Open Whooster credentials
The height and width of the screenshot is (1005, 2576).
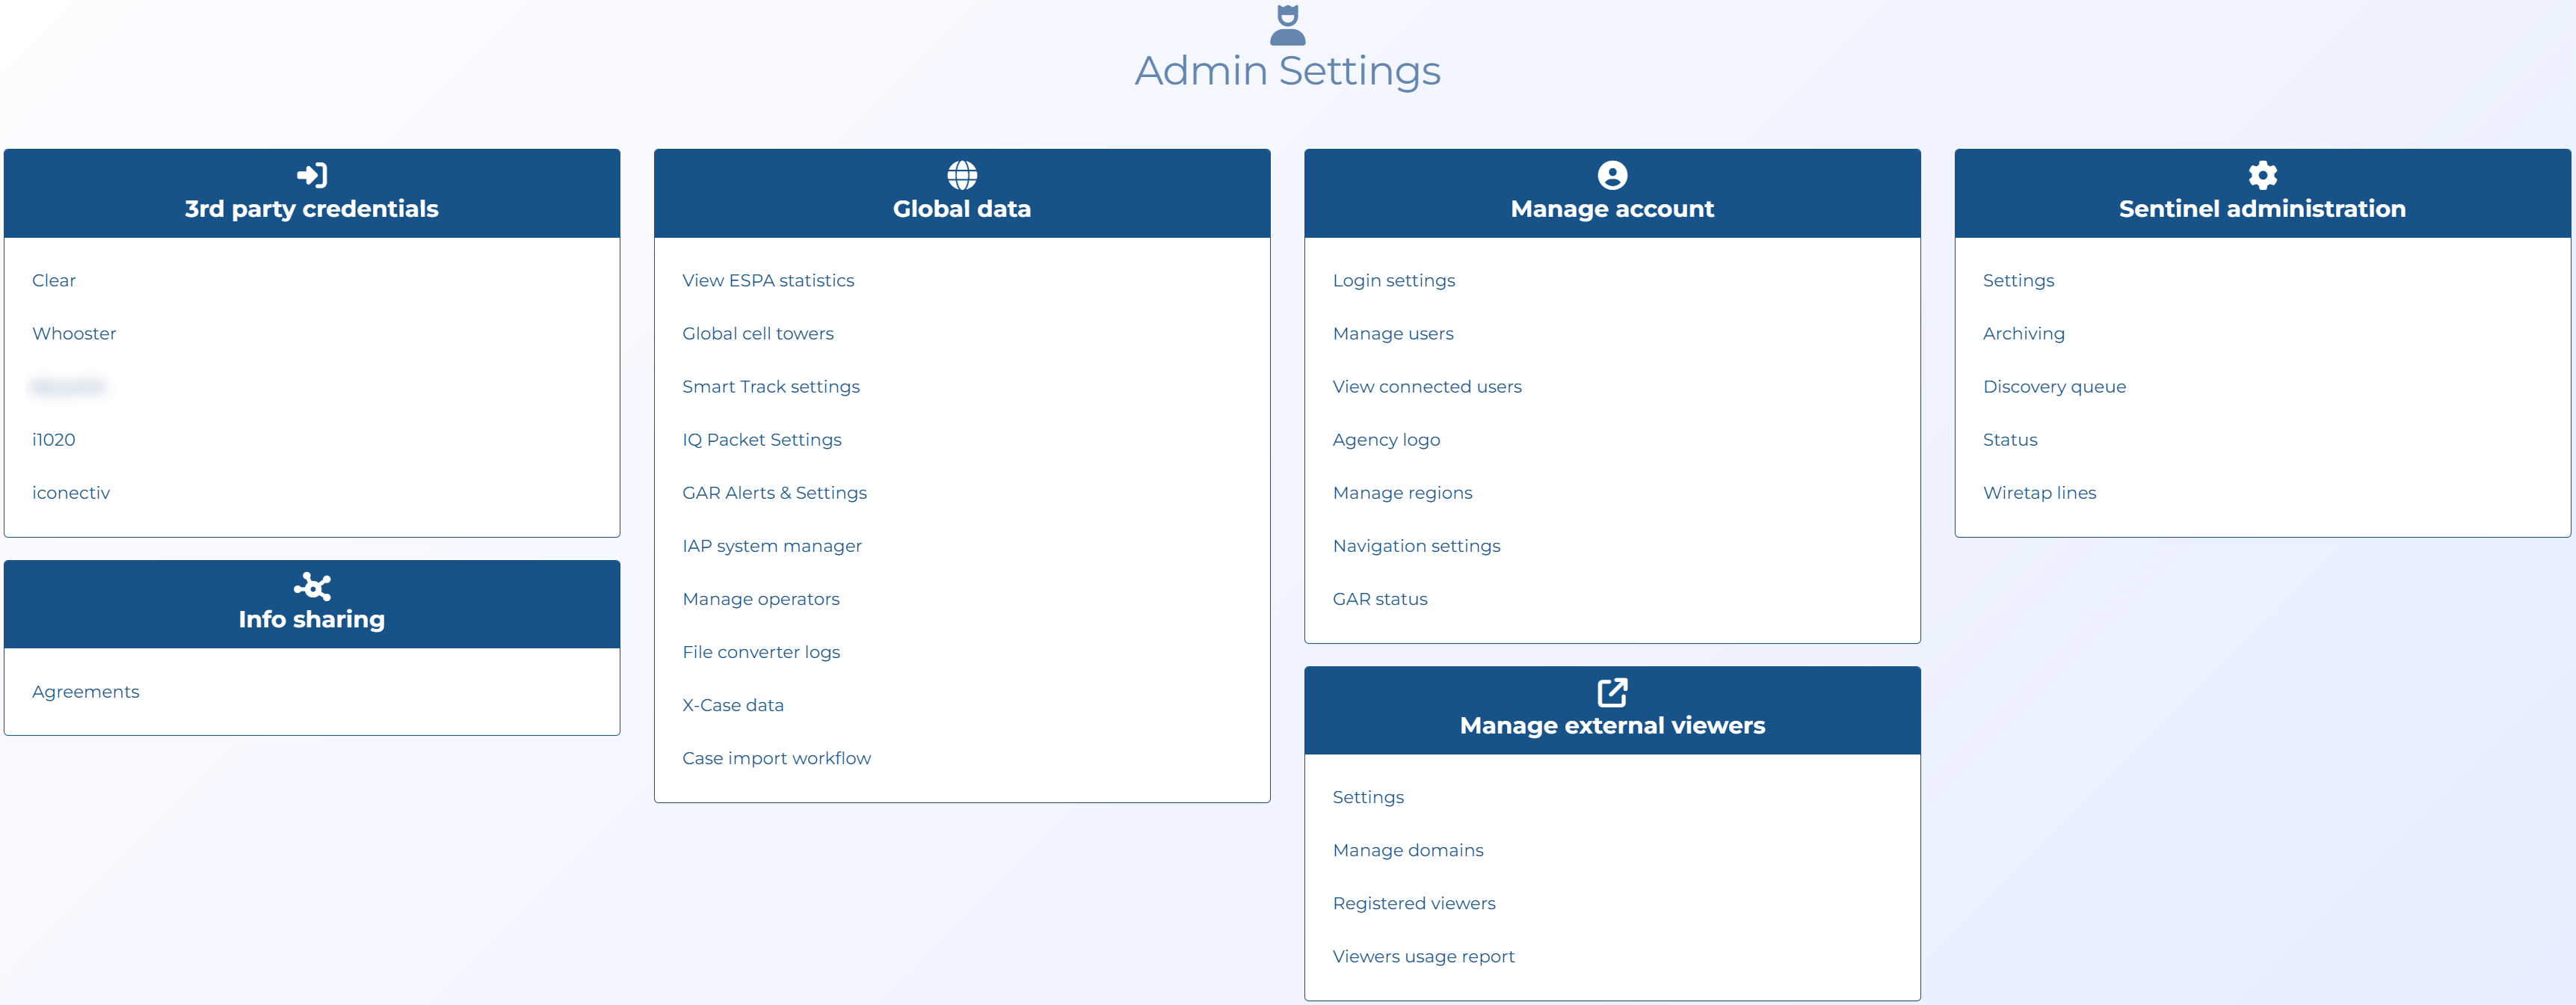[x=74, y=334]
